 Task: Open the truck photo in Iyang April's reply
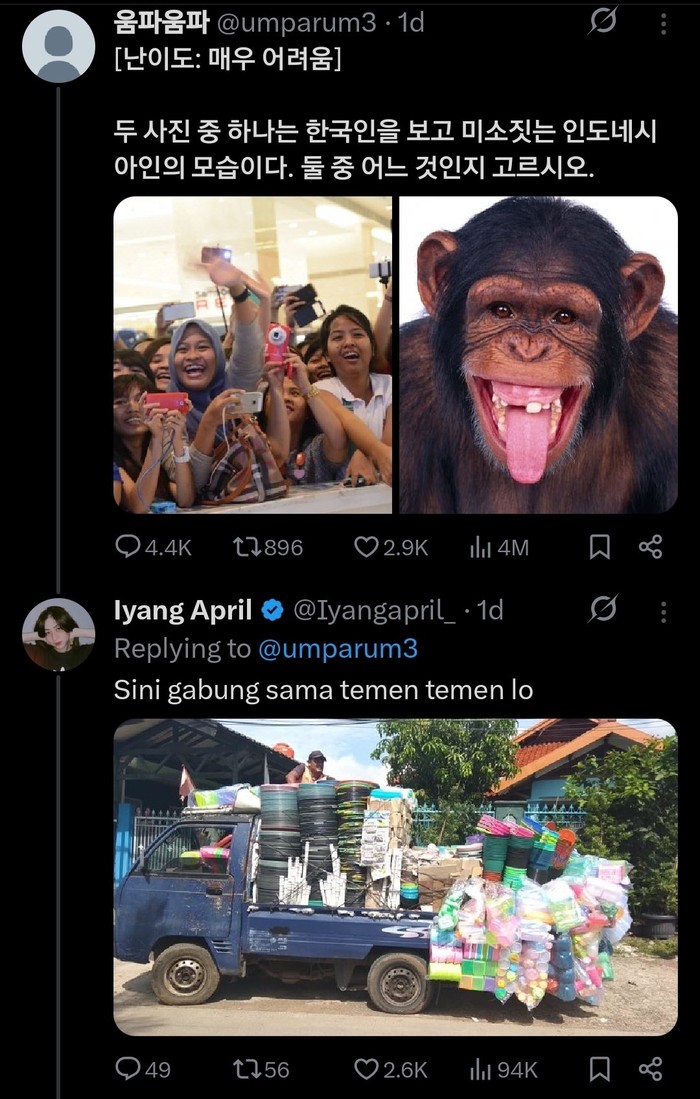click(395, 876)
